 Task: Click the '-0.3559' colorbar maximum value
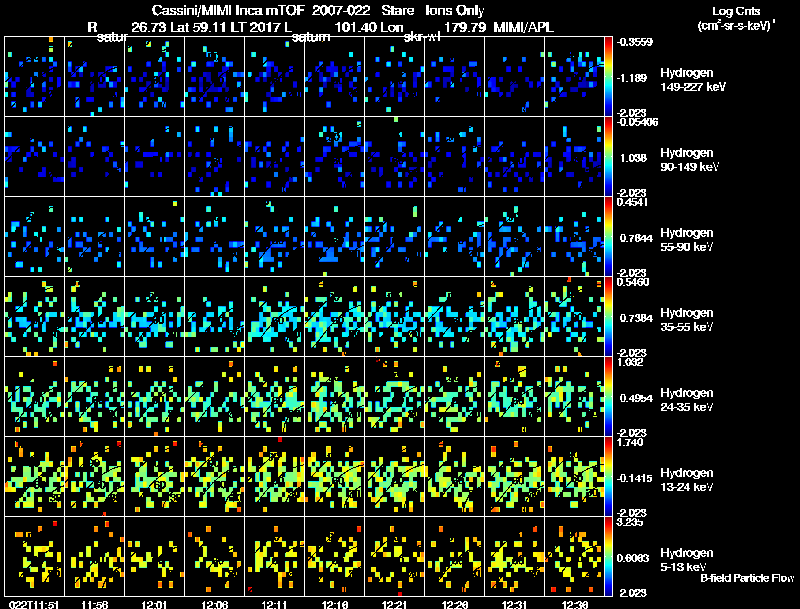[x=635, y=42]
